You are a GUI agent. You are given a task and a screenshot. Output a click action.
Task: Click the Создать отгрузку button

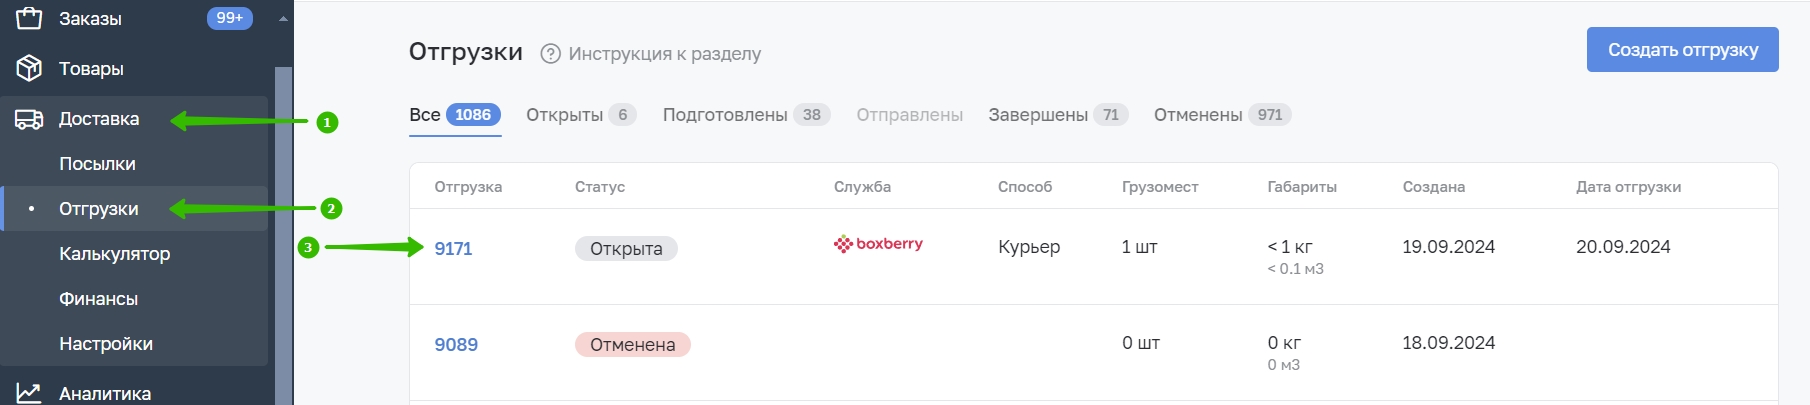[1682, 50]
